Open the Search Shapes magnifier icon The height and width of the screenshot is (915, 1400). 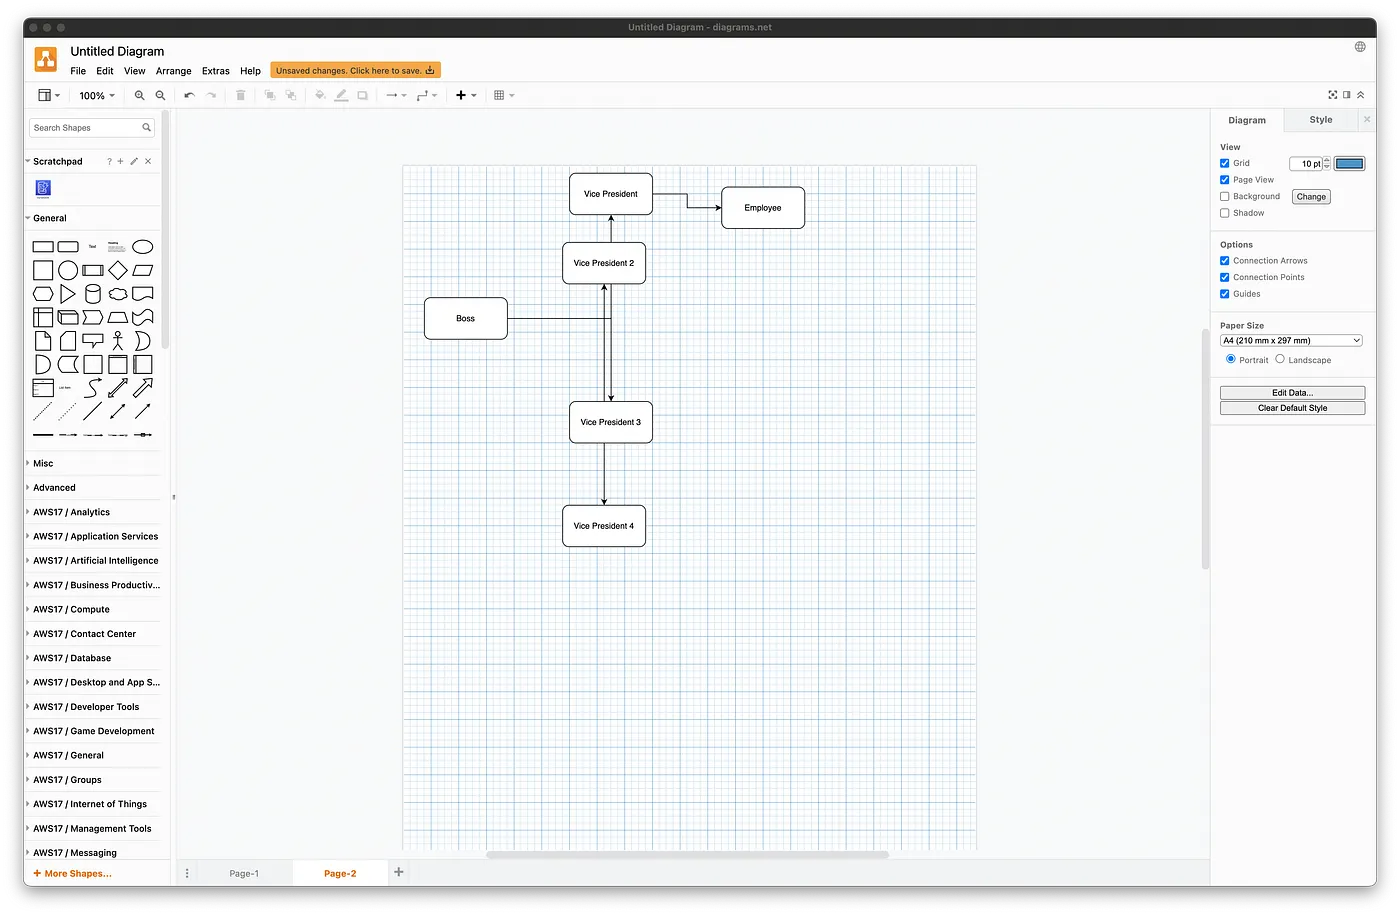(x=146, y=128)
